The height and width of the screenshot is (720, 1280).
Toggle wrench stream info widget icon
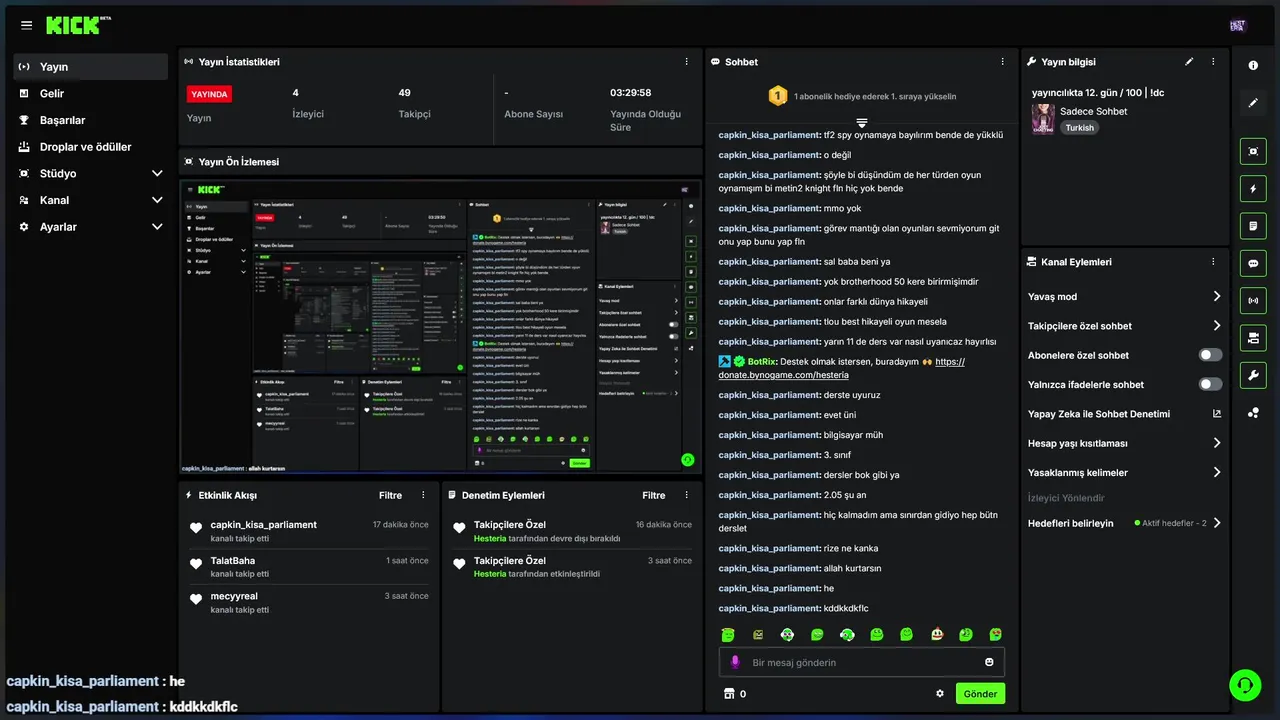[x=1253, y=375]
